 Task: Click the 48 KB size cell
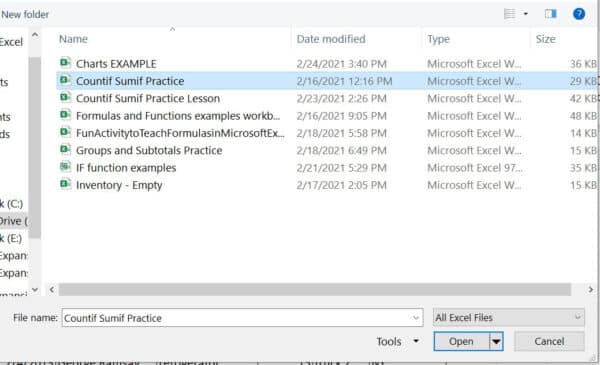click(x=583, y=116)
